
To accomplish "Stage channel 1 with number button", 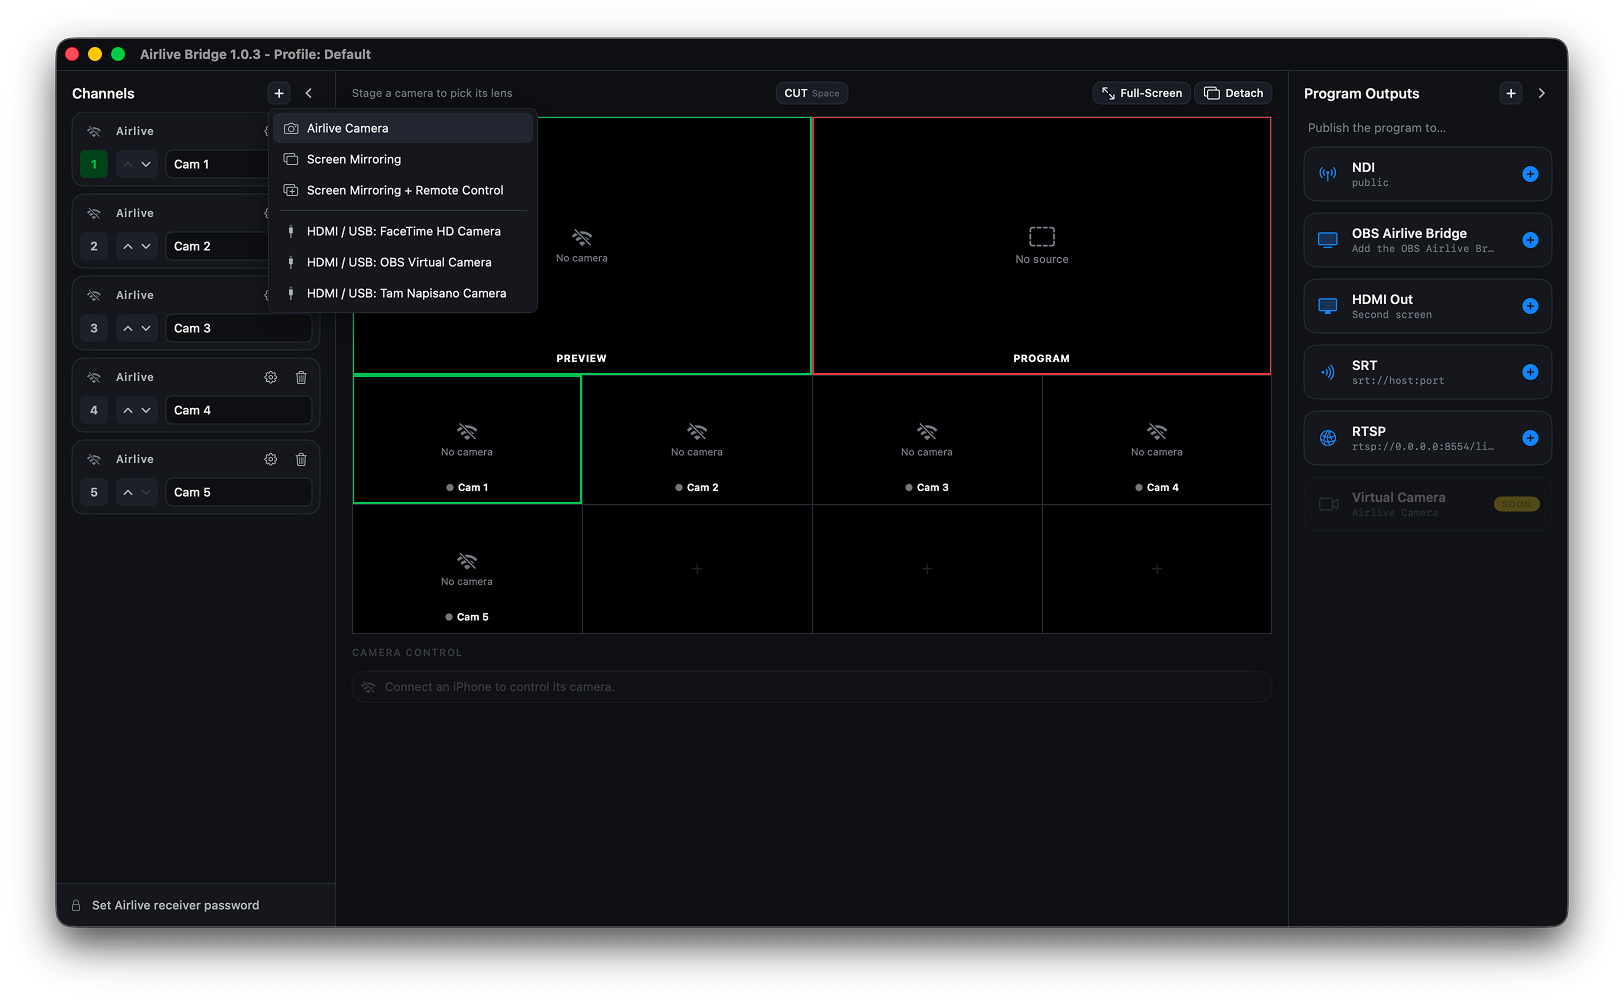I will pyautogui.click(x=94, y=164).
